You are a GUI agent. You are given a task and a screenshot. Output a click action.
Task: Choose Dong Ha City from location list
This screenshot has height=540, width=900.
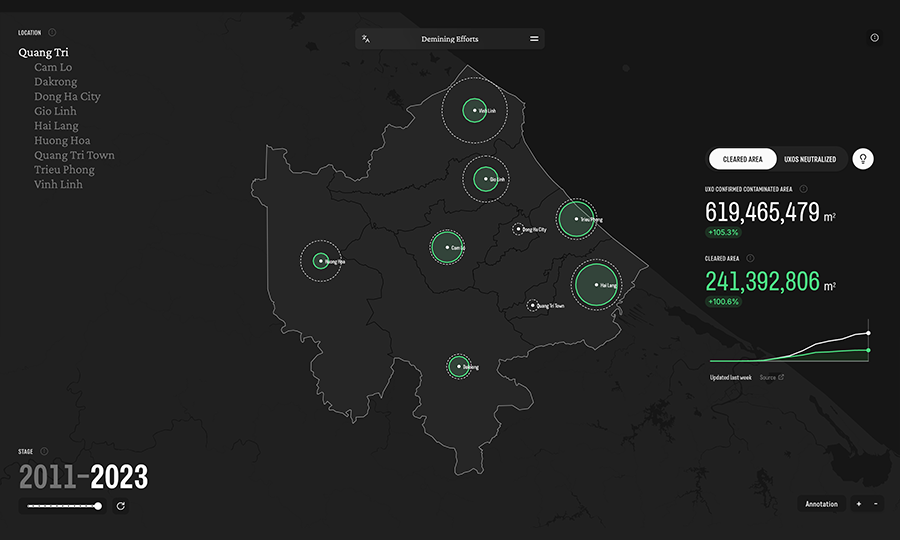(67, 97)
